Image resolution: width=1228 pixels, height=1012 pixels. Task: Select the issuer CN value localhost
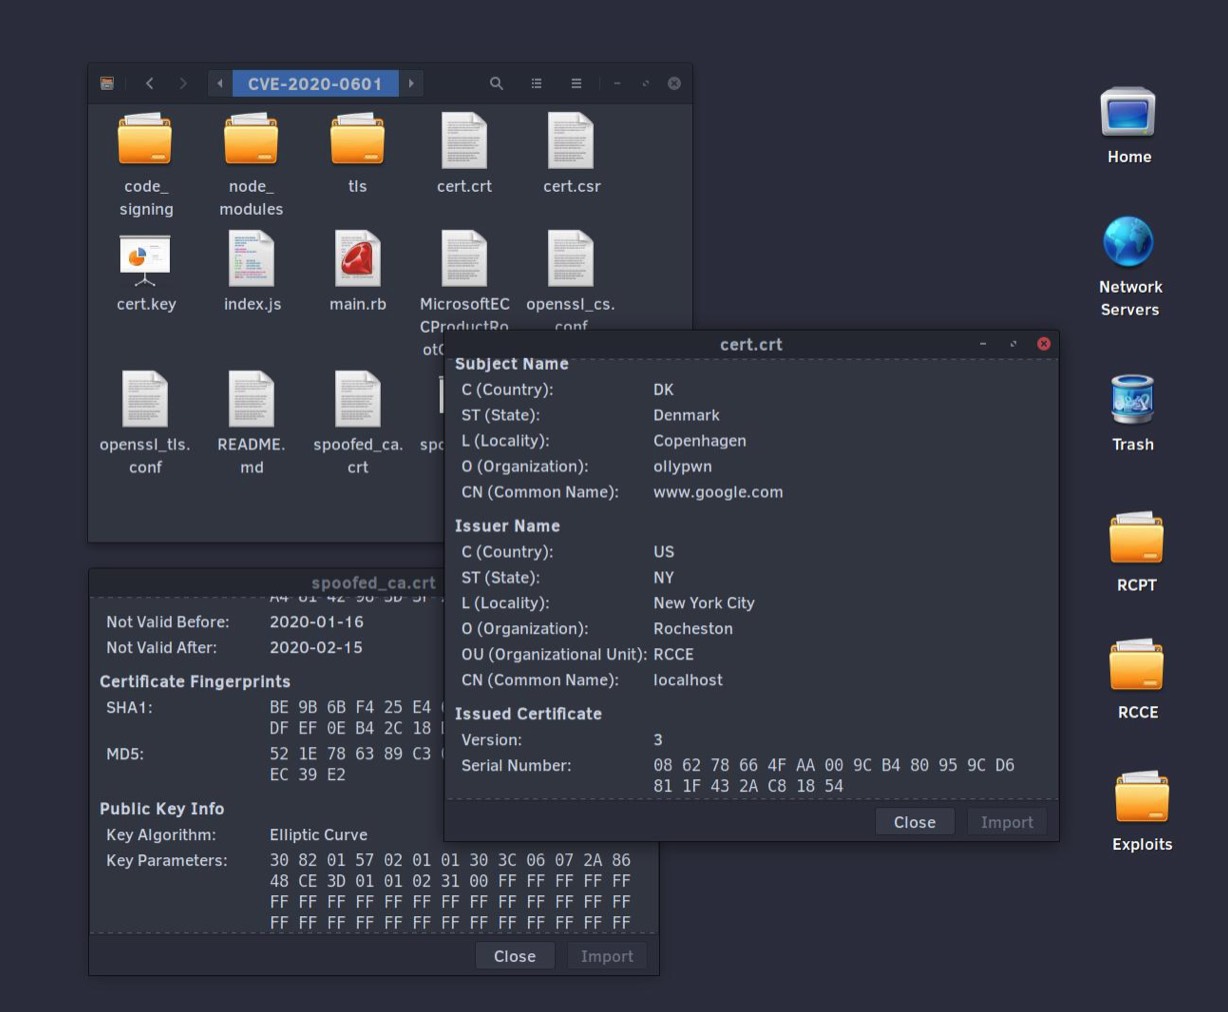688,680
